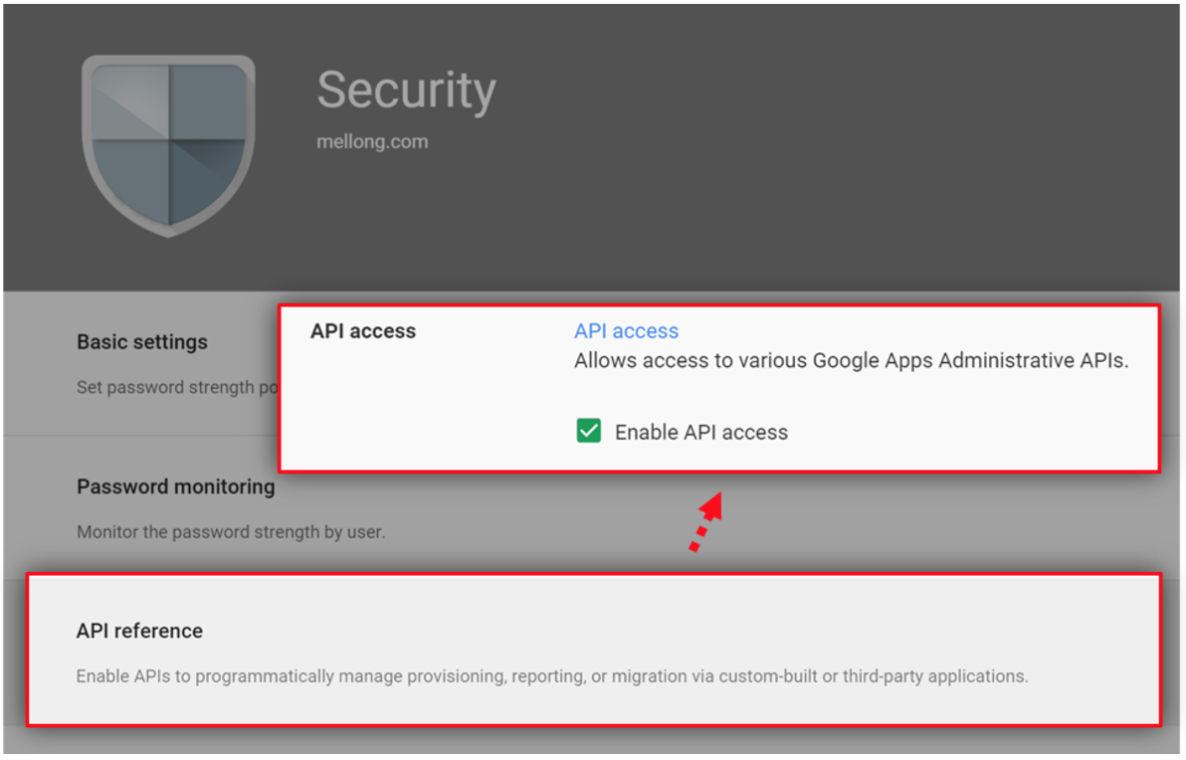Viewport: 1186px width, 760px height.
Task: Click the red dashed arrow annotation
Action: (x=705, y=522)
